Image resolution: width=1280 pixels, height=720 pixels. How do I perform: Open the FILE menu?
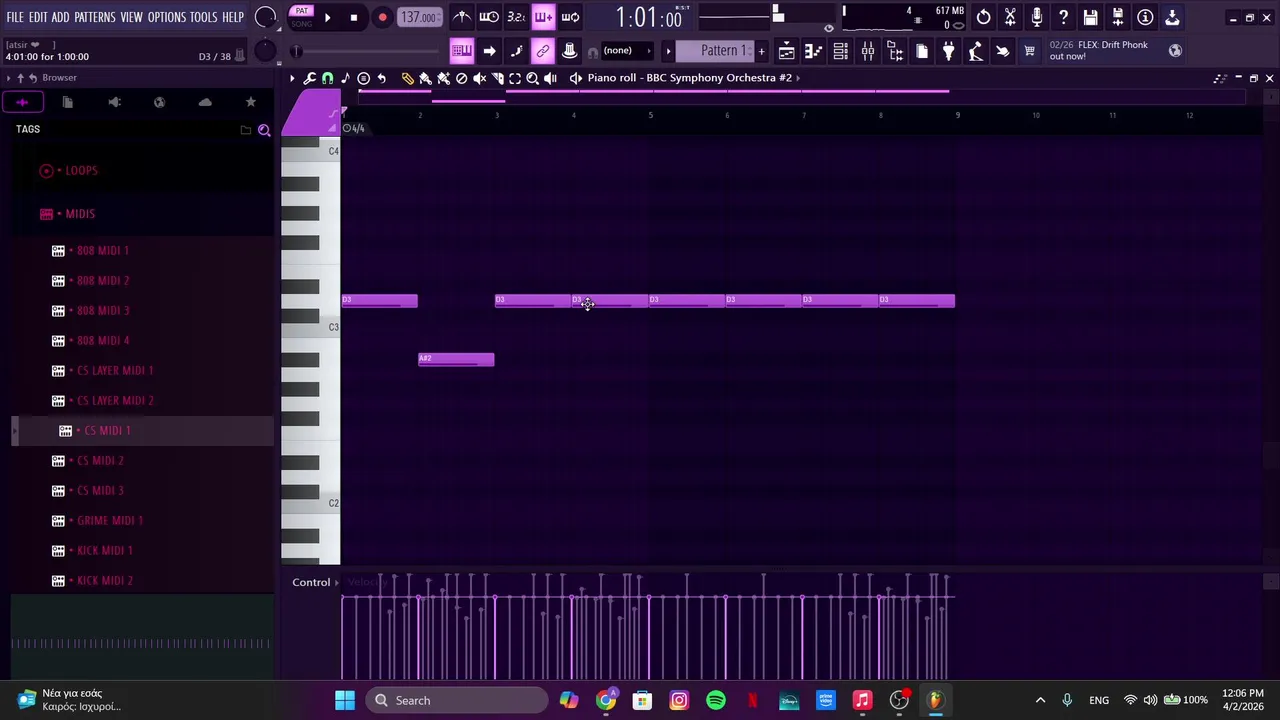[15, 17]
